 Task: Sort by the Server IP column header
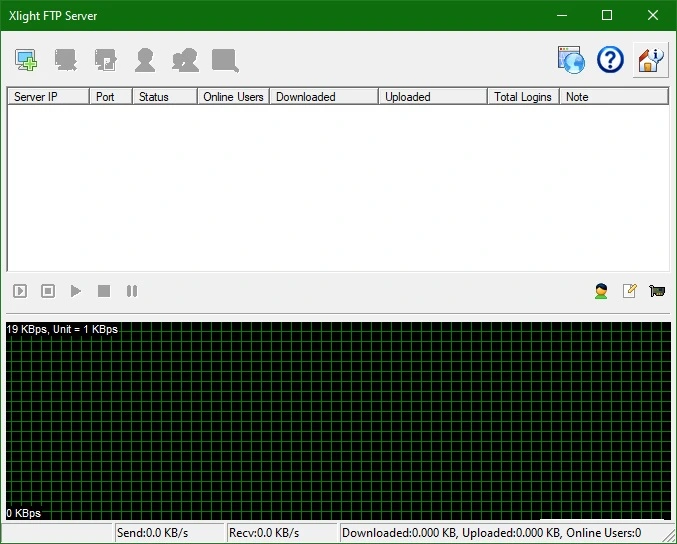(x=49, y=97)
